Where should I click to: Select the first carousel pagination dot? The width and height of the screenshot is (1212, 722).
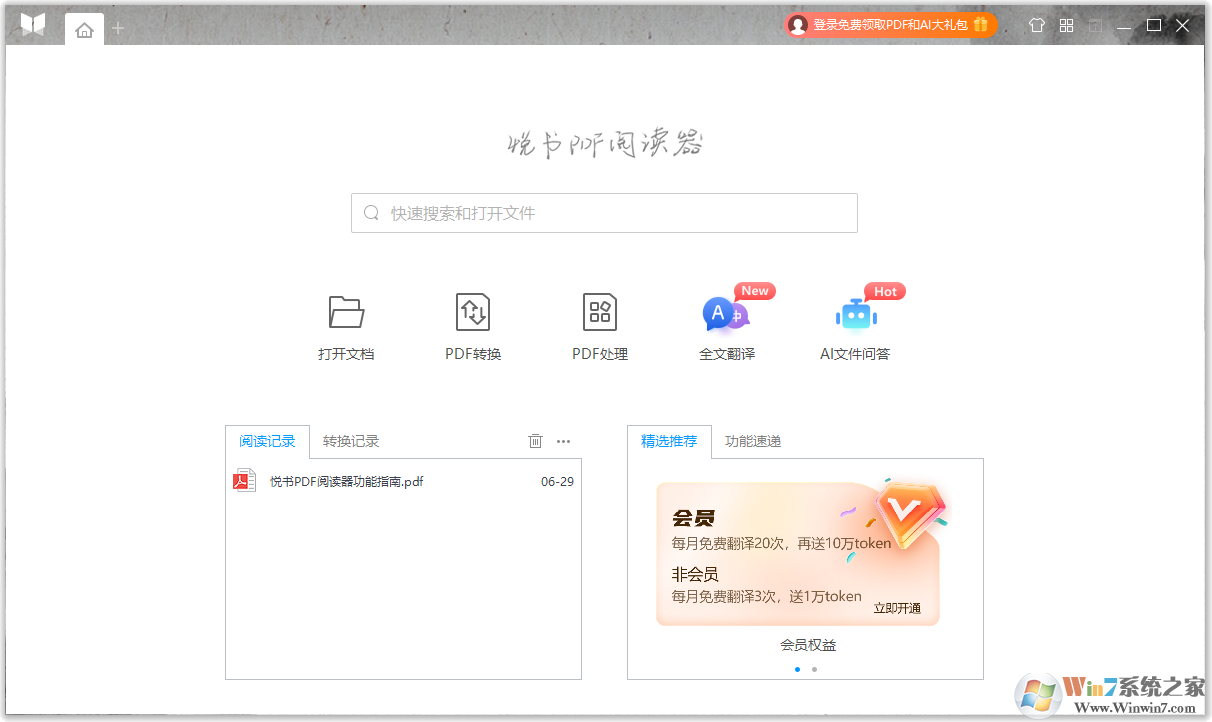tap(797, 668)
